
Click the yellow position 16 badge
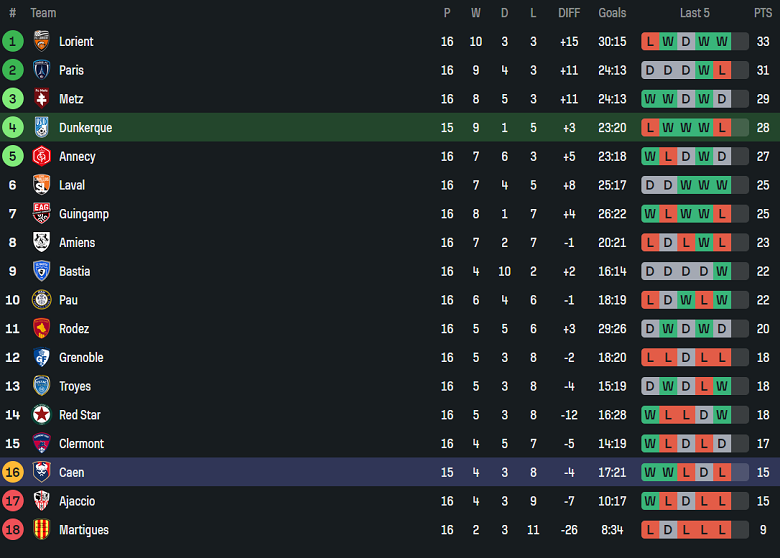pyautogui.click(x=13, y=472)
